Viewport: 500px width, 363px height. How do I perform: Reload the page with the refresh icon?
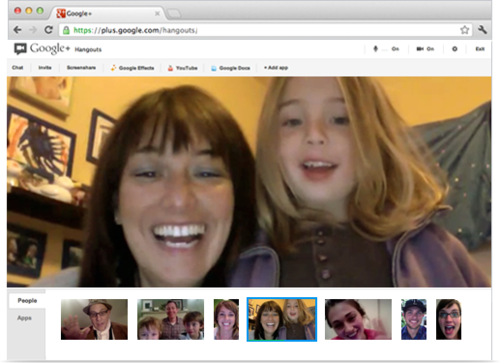click(49, 30)
